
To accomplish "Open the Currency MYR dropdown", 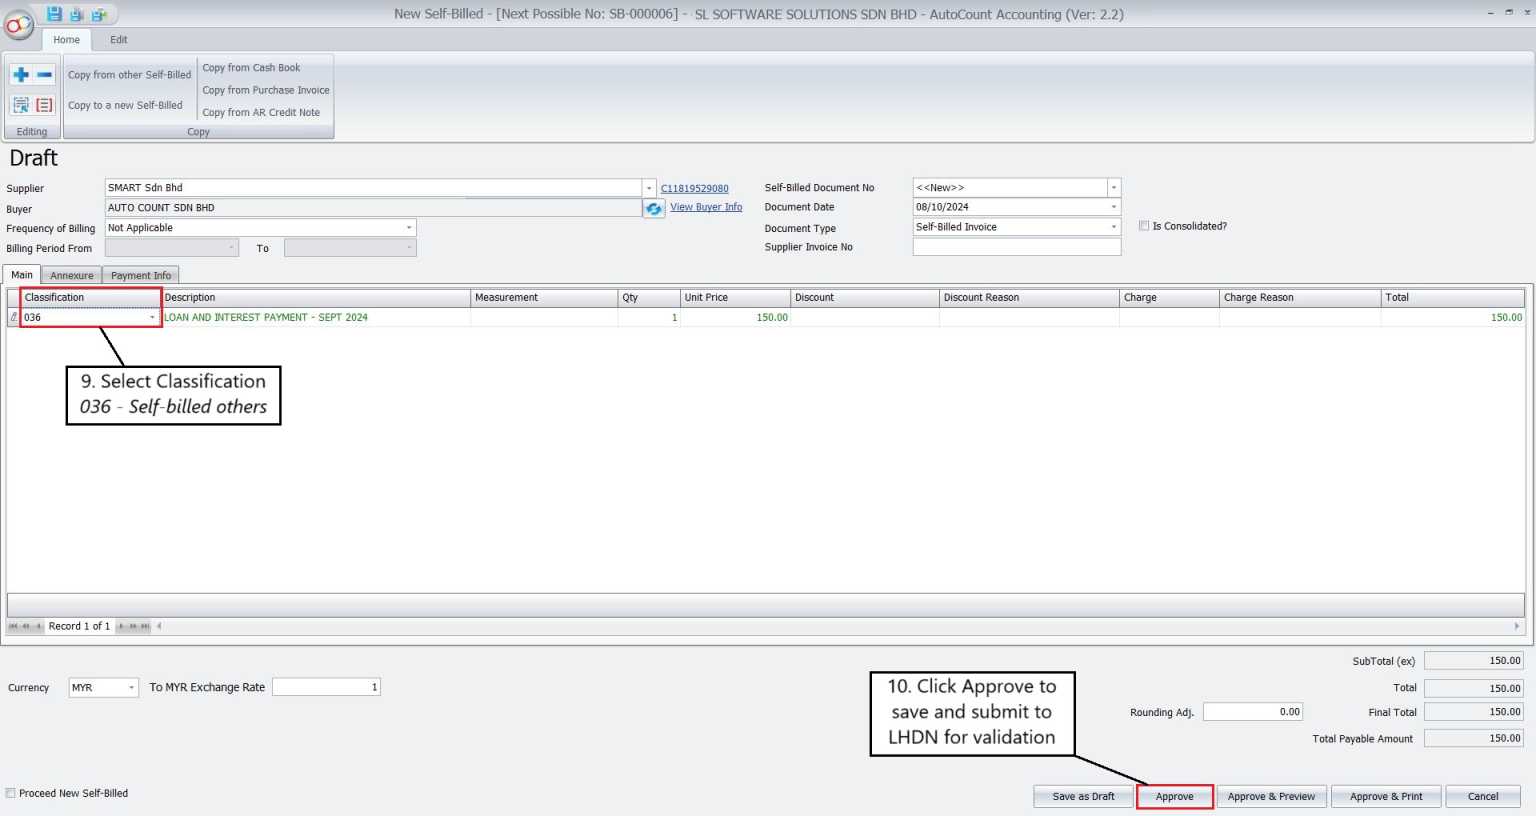I will coord(131,687).
